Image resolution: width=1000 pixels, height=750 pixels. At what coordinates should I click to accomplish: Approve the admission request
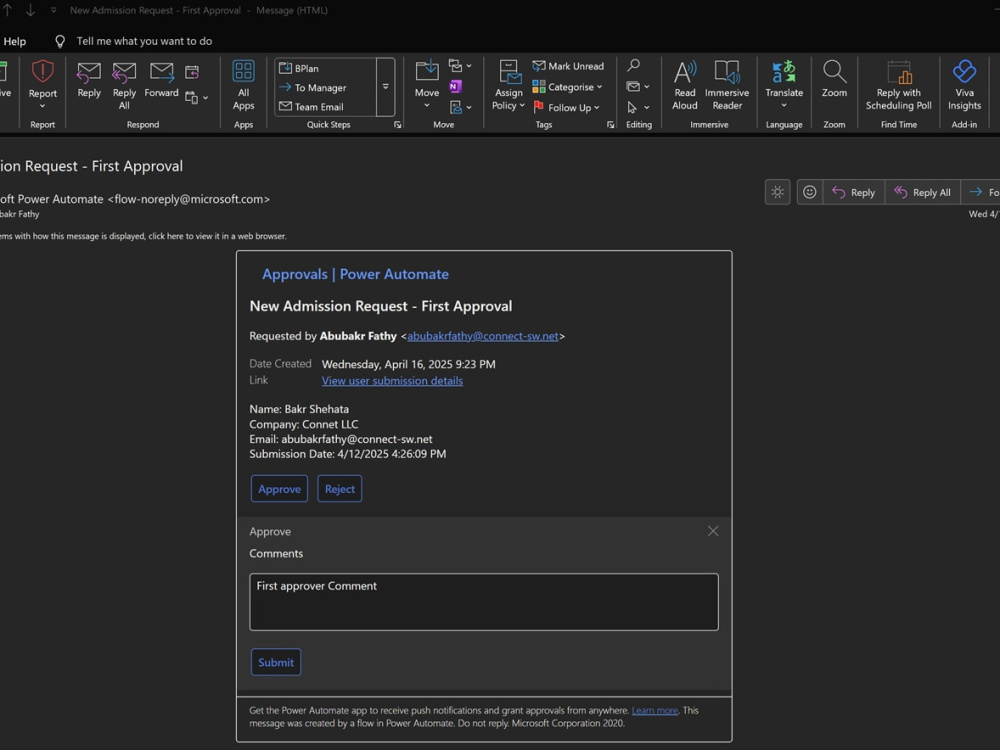(279, 488)
